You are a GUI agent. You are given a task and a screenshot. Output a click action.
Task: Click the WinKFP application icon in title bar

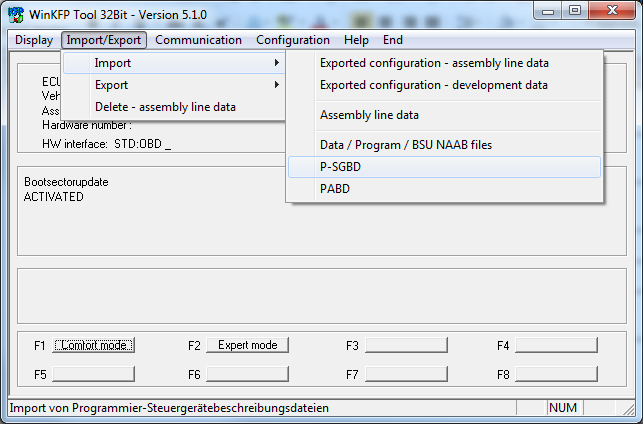(16, 13)
